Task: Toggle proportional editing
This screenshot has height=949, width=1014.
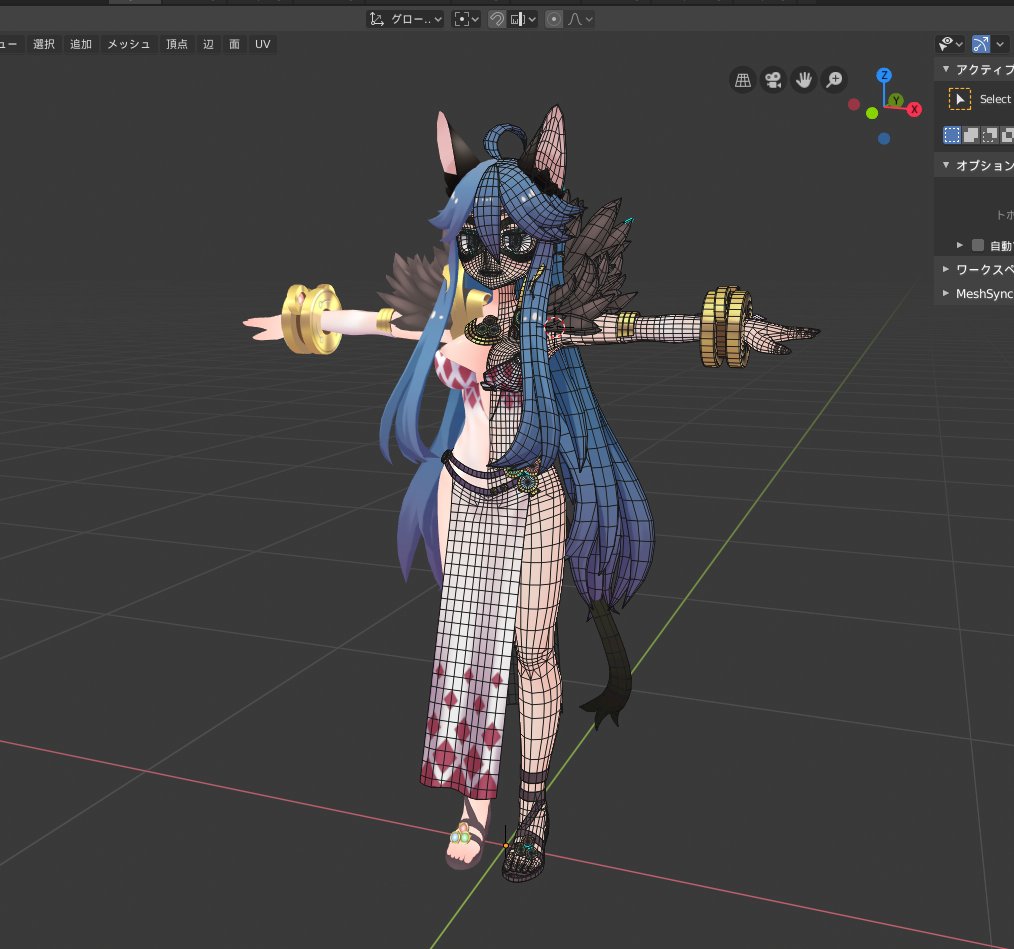Action: 554,19
